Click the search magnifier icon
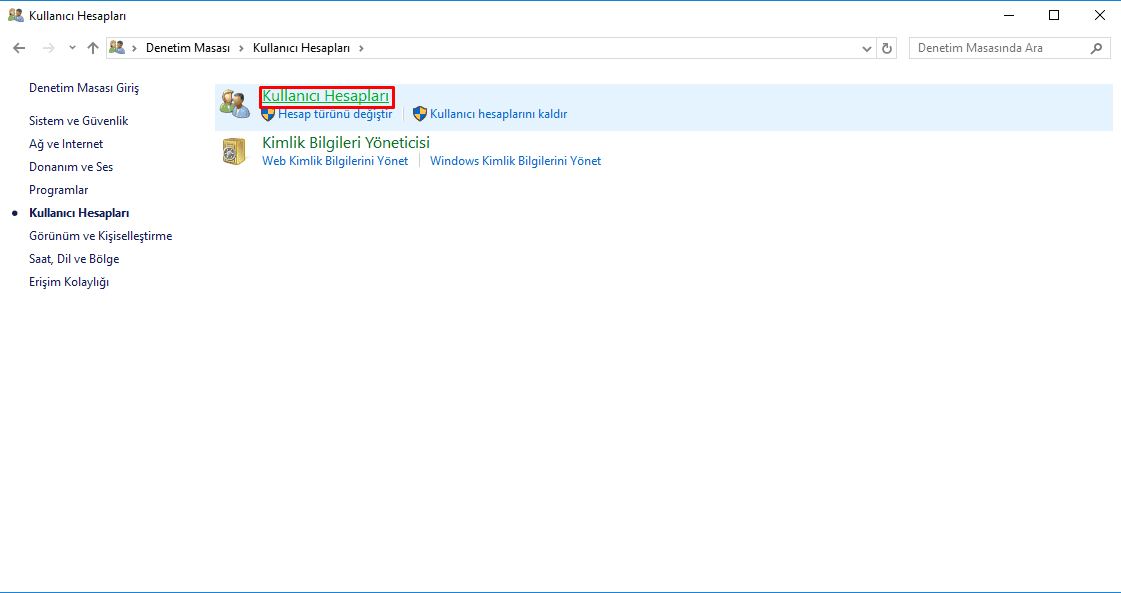The width and height of the screenshot is (1121, 593). (1097, 48)
